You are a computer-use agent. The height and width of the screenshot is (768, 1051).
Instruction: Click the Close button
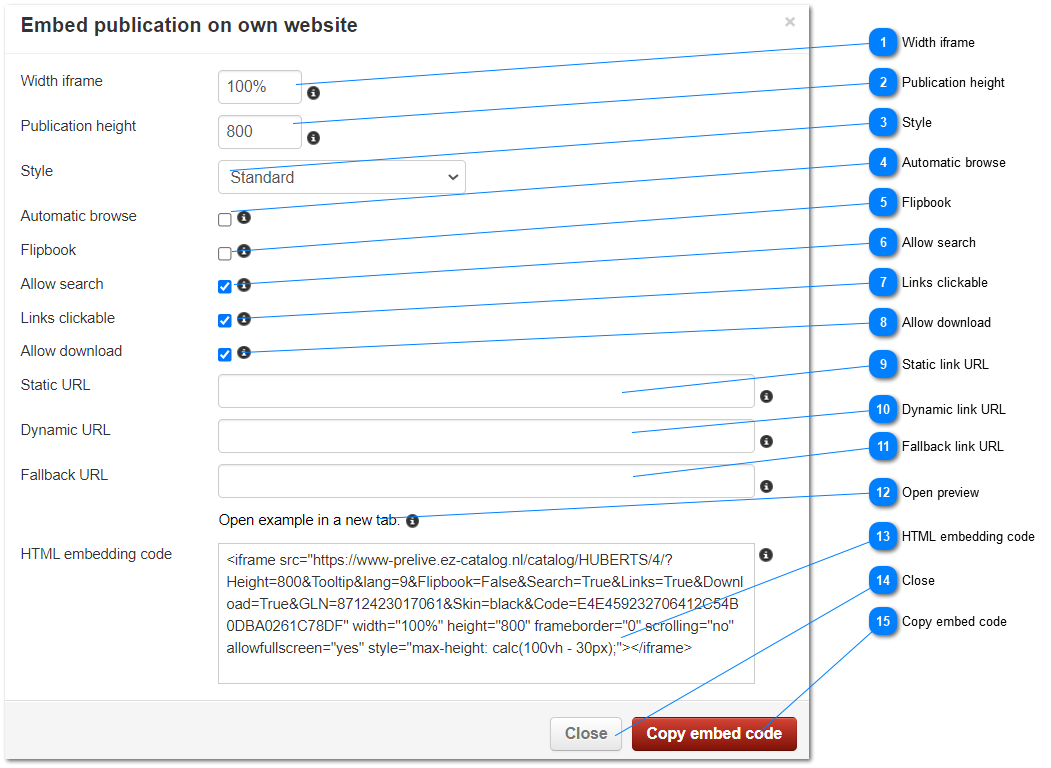[x=586, y=734]
